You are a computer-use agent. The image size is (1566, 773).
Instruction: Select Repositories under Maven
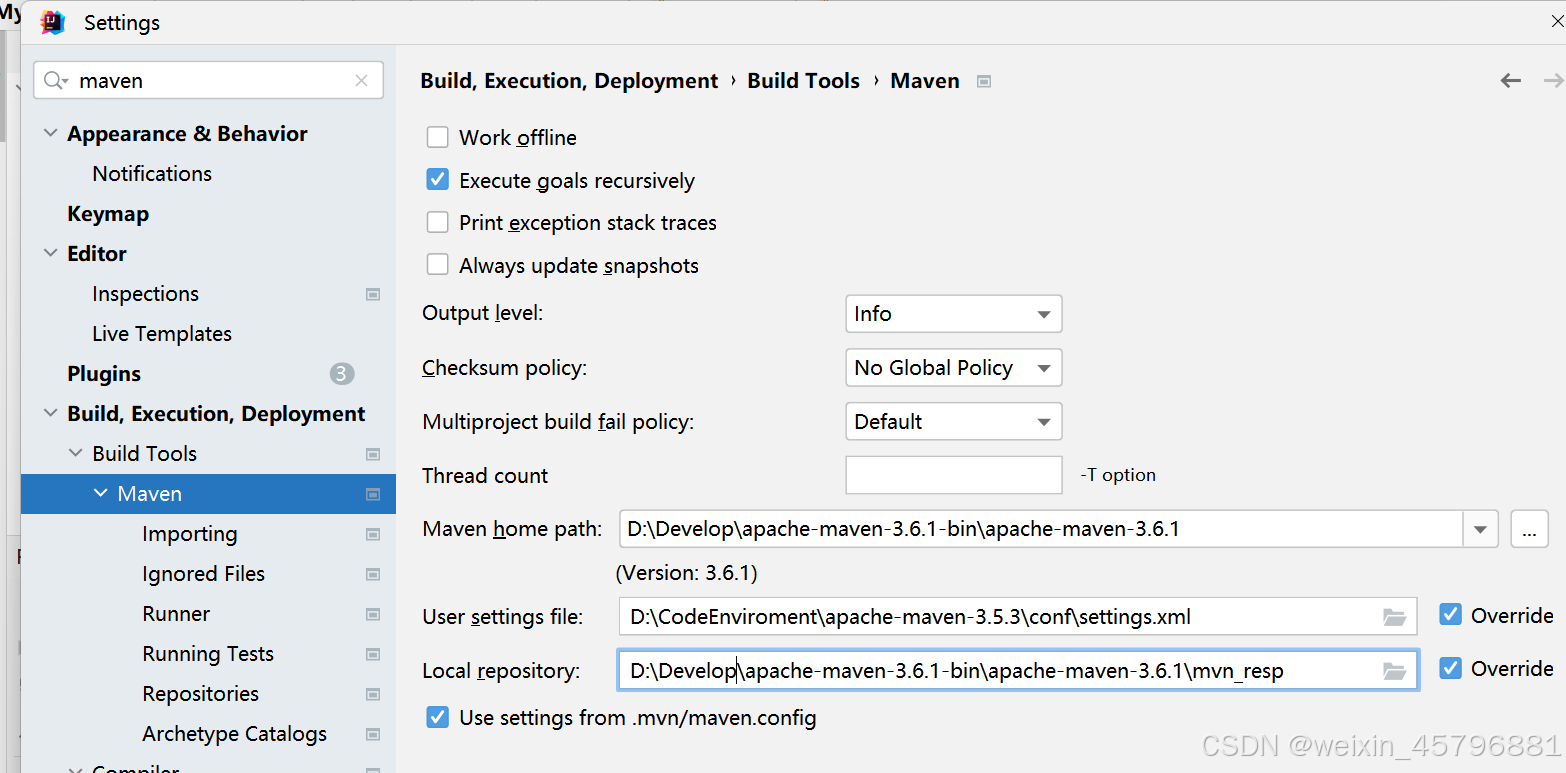tap(200, 694)
